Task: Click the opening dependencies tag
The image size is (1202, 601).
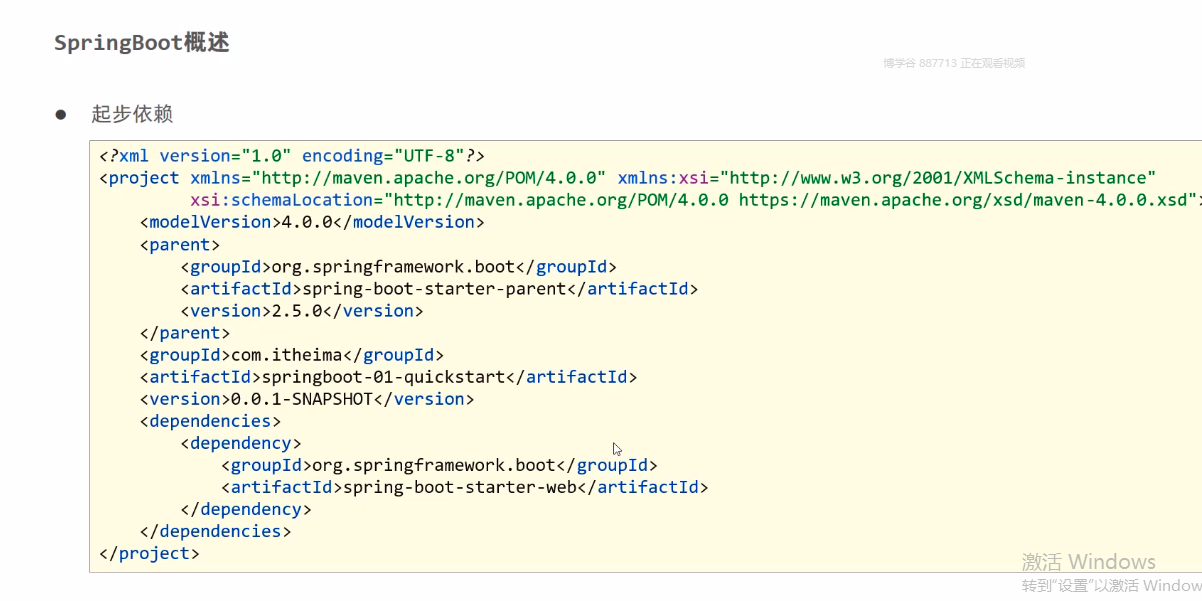Action: pyautogui.click(x=210, y=421)
